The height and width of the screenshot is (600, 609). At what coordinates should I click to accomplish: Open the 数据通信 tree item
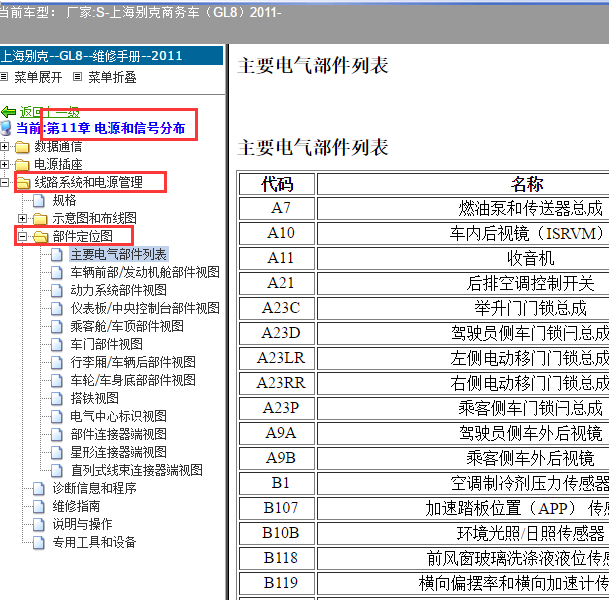58,146
